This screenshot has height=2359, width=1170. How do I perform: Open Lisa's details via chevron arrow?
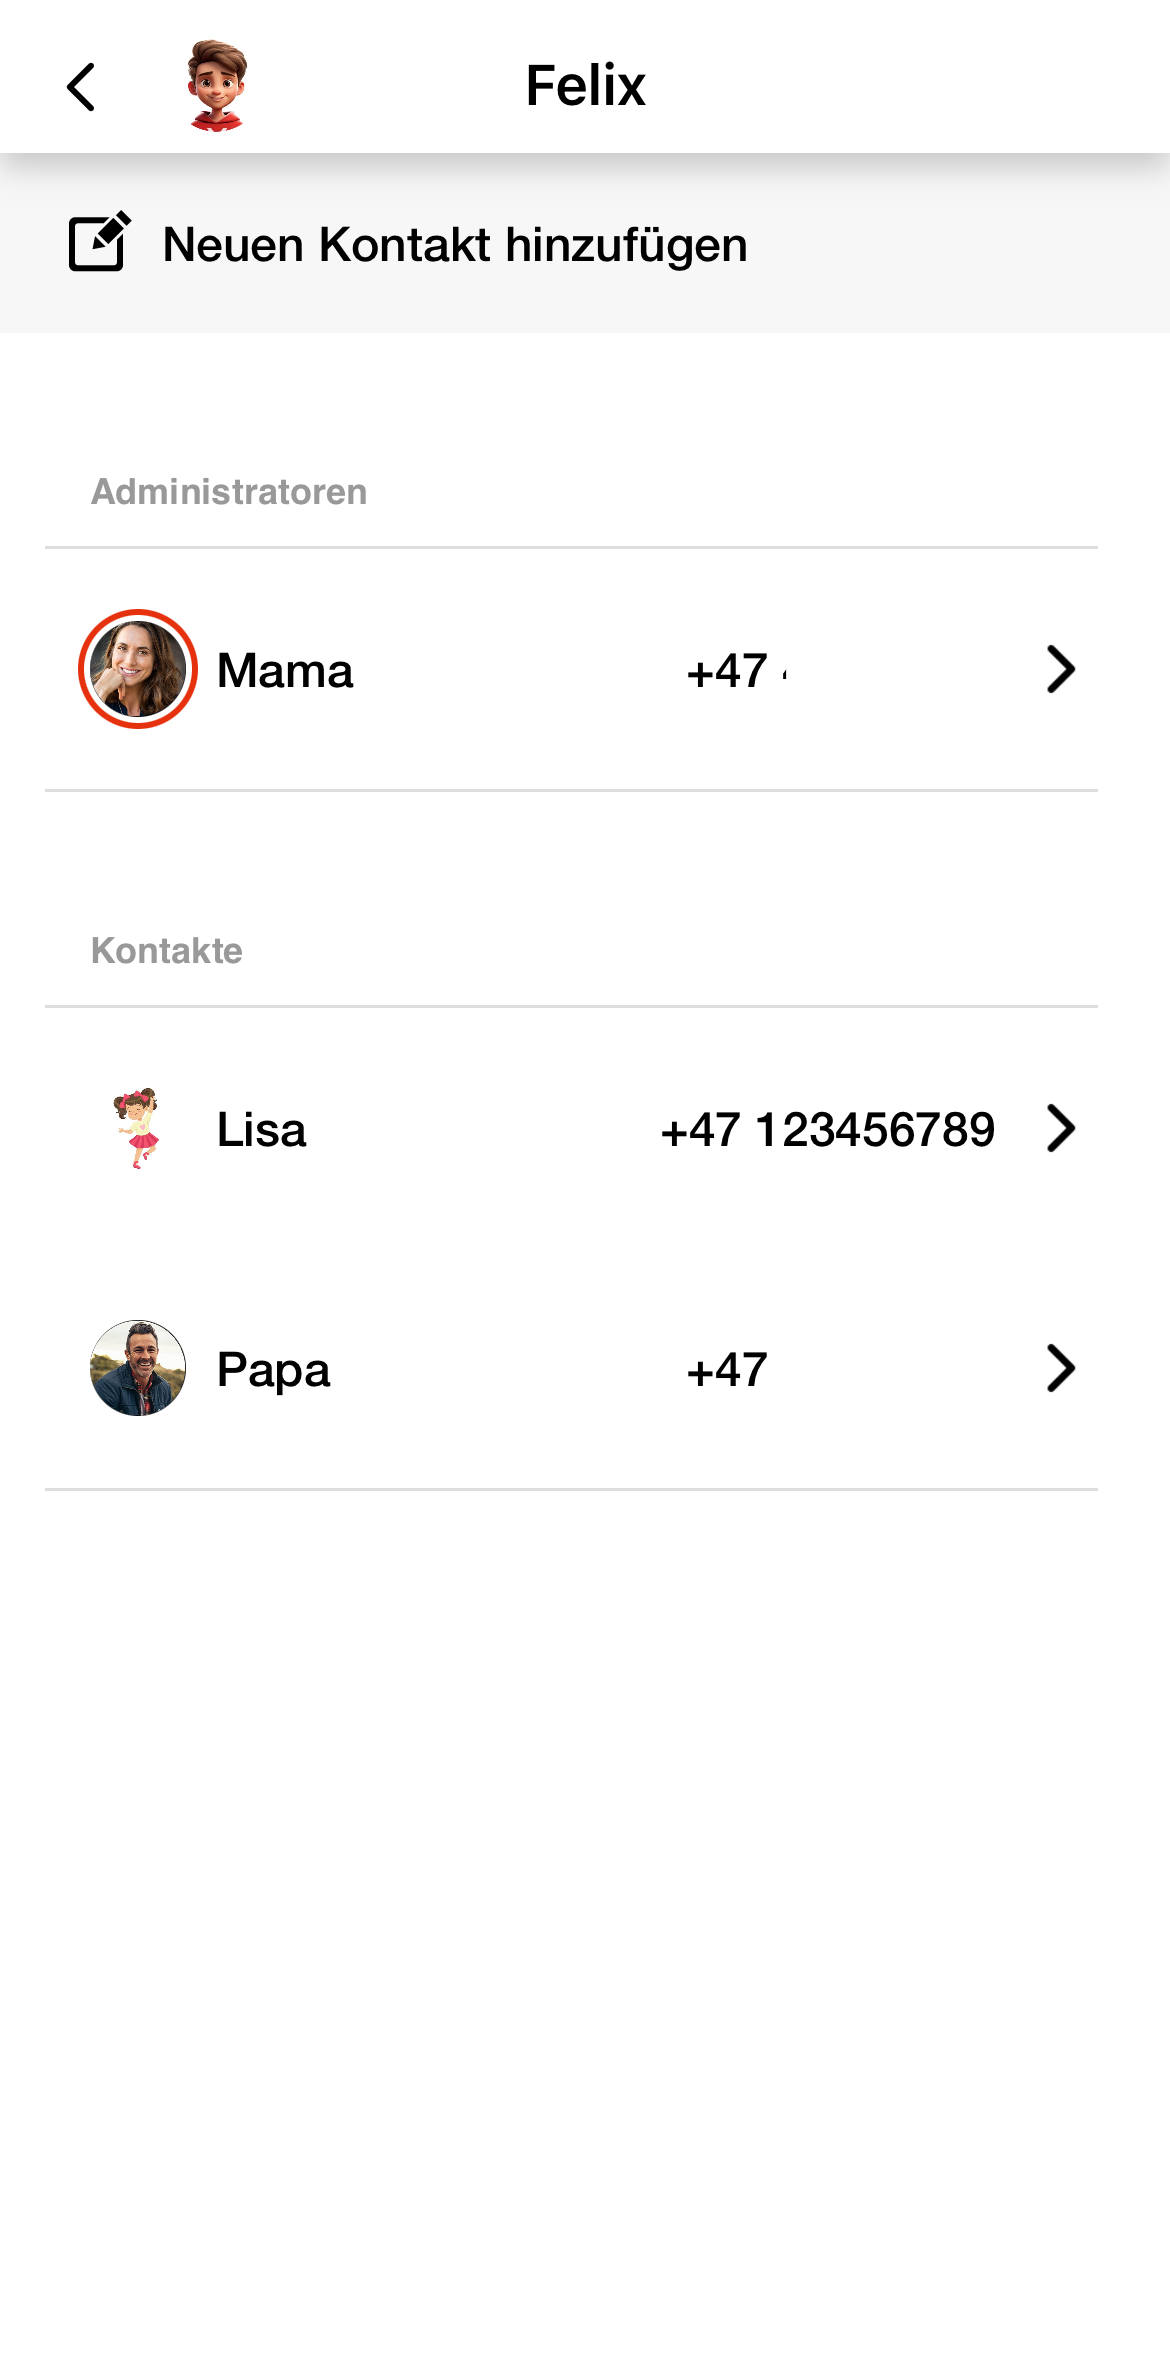point(1060,1128)
